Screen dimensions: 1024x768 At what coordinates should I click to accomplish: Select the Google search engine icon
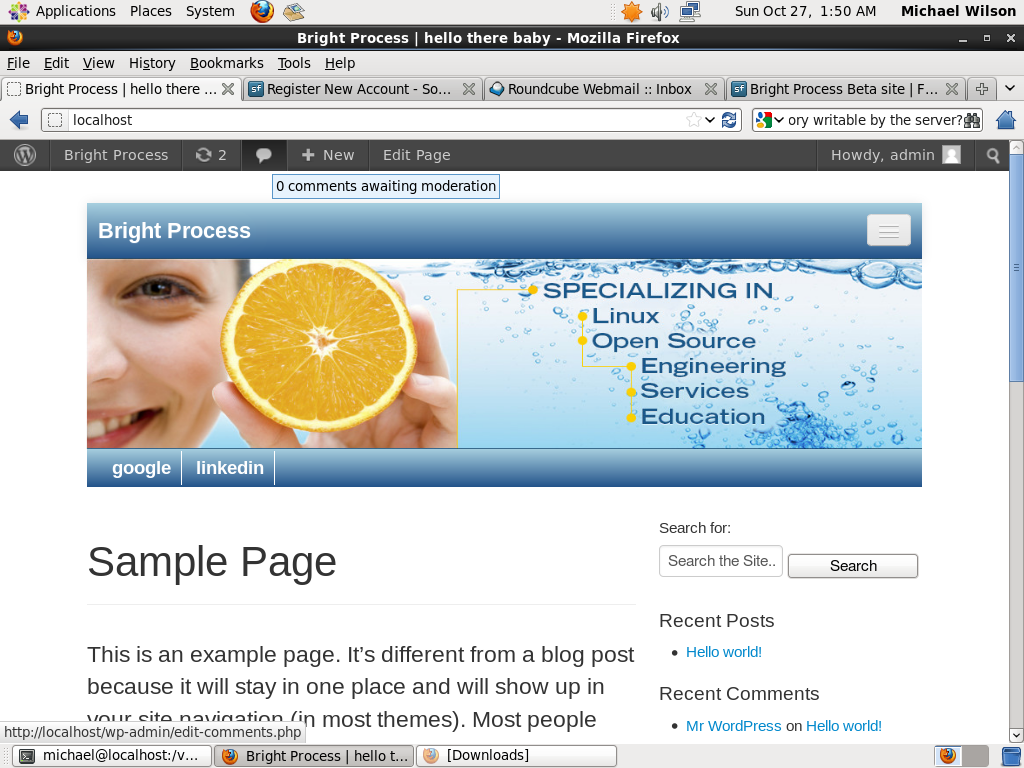click(x=764, y=120)
